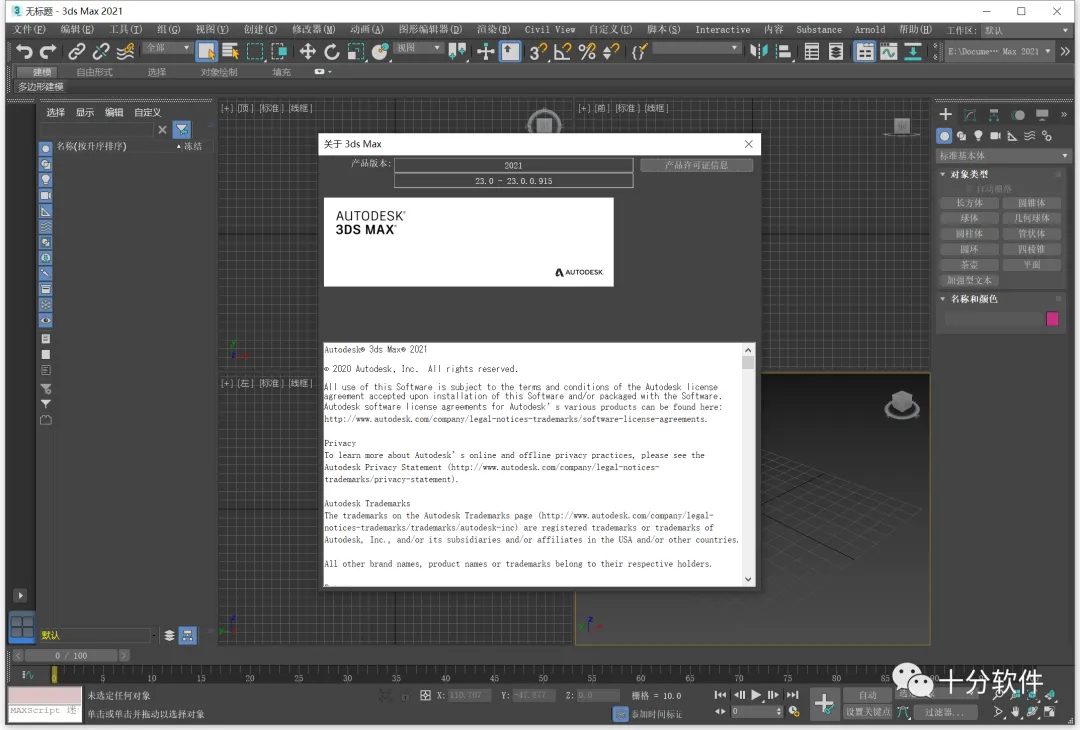Open the 视图 reference coordinate dropdown

[x=418, y=48]
